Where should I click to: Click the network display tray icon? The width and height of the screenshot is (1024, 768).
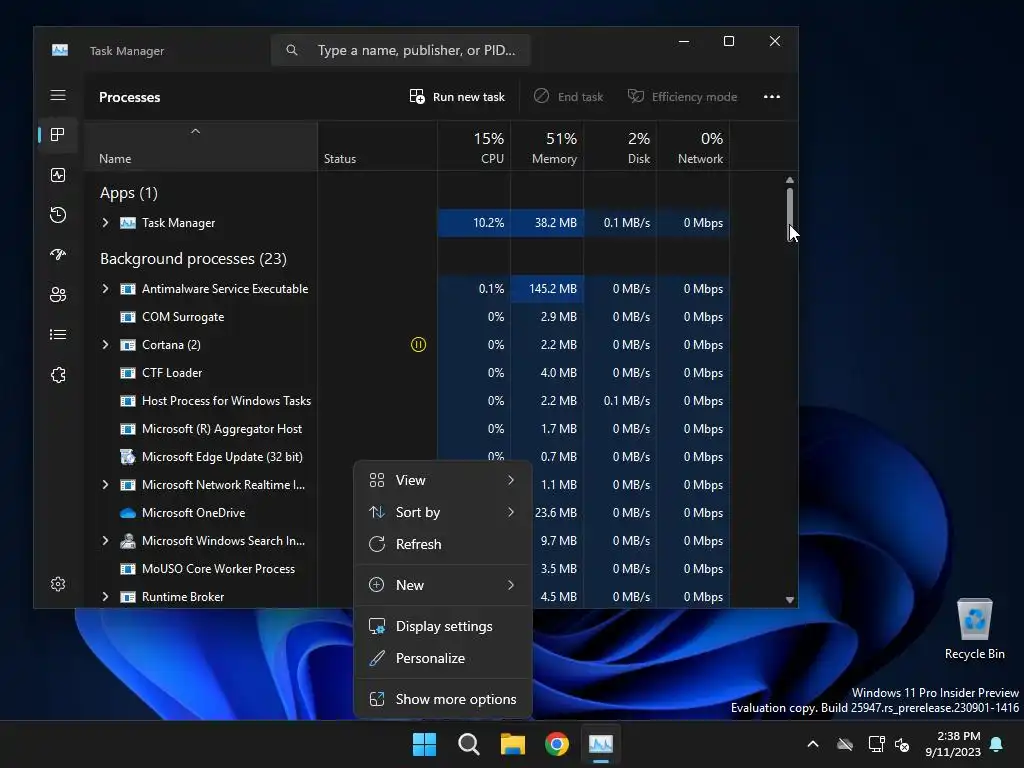click(x=876, y=744)
